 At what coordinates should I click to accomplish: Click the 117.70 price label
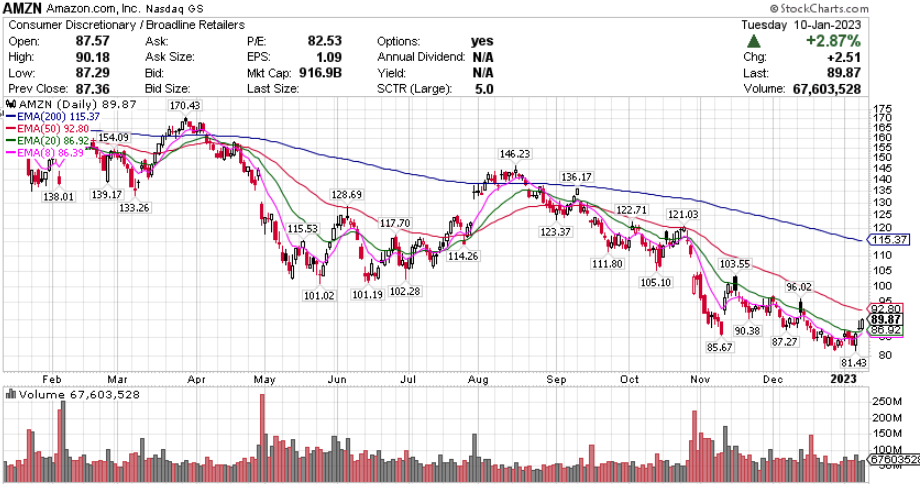click(x=395, y=223)
